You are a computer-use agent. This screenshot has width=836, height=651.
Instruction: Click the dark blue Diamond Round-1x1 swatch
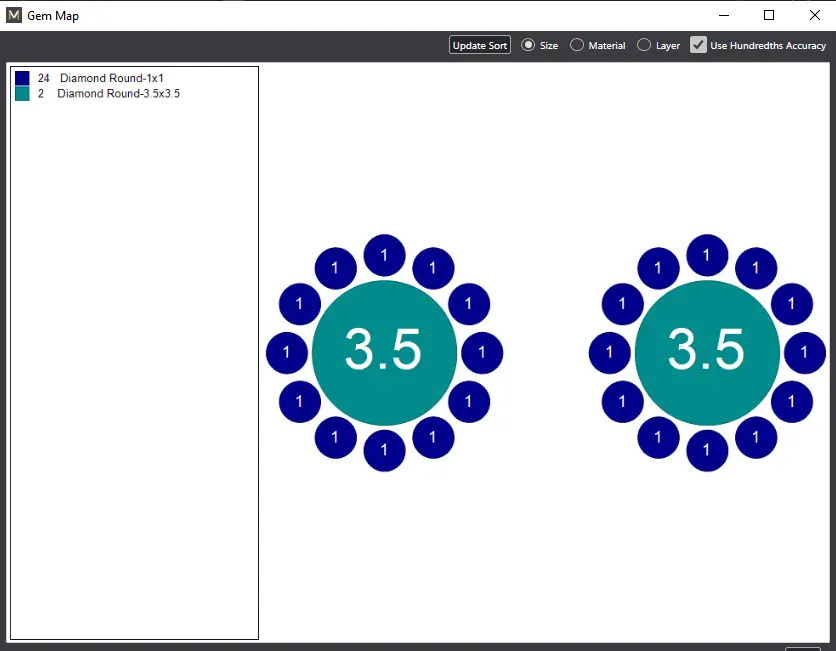point(22,78)
